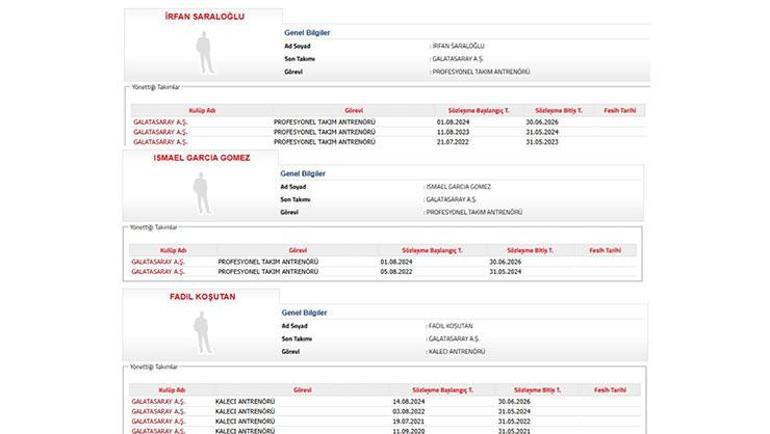
Task: Click Galatasaray A.Ş. link dated 05.08.2022
Action: point(158,271)
